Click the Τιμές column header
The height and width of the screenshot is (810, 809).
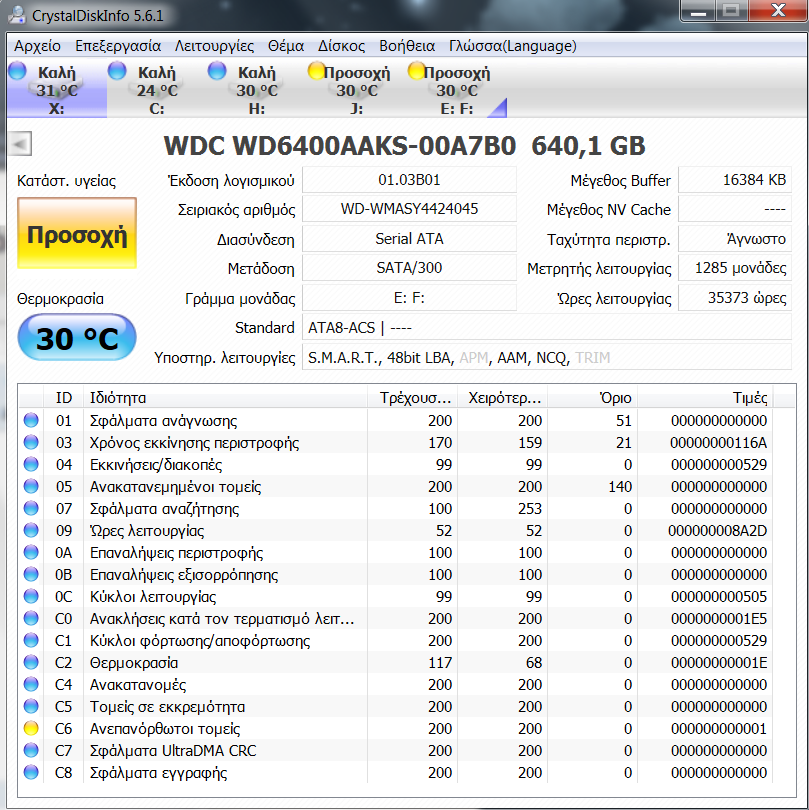pos(706,398)
